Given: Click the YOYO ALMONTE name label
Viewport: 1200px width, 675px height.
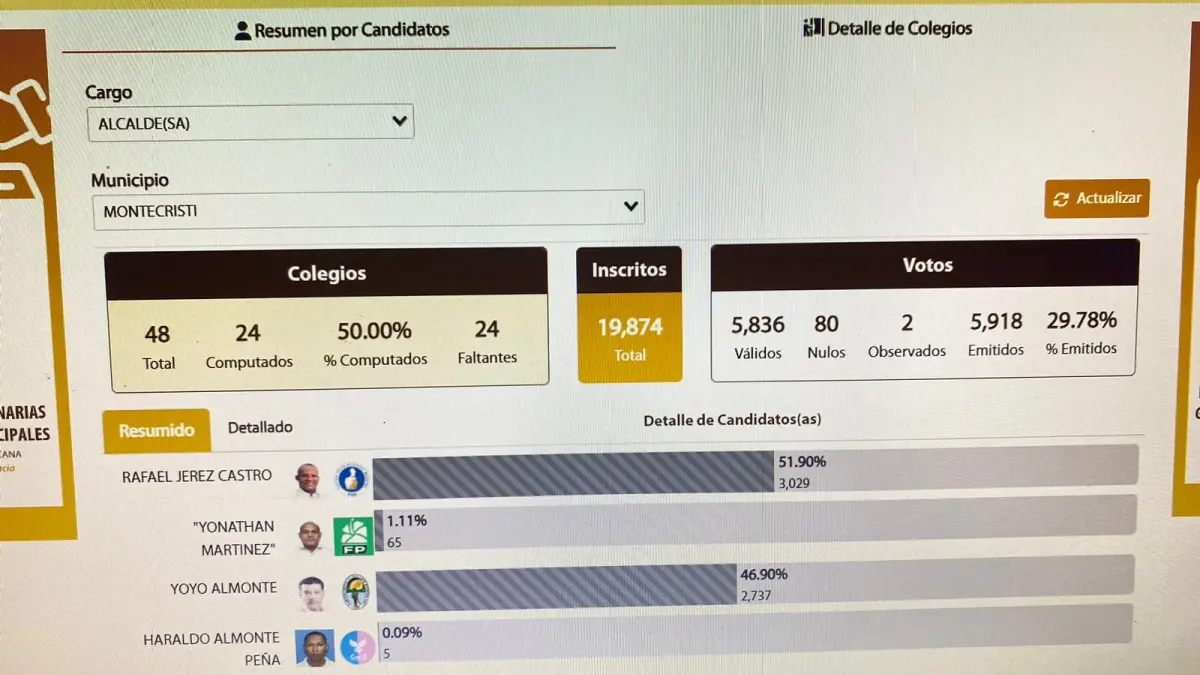Looking at the screenshot, I should tap(223, 588).
